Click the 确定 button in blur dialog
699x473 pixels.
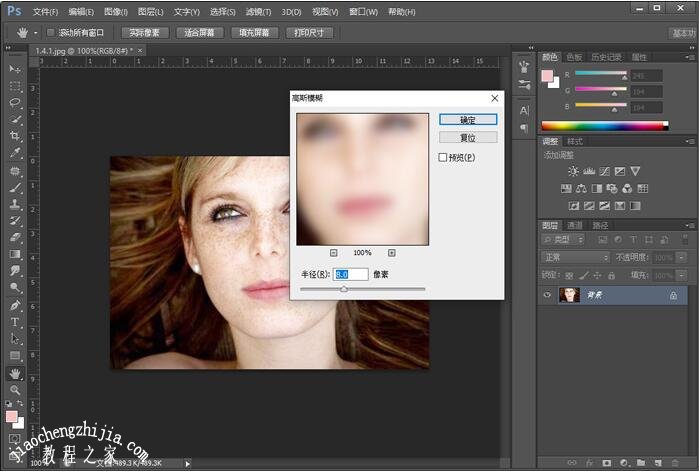[467, 119]
